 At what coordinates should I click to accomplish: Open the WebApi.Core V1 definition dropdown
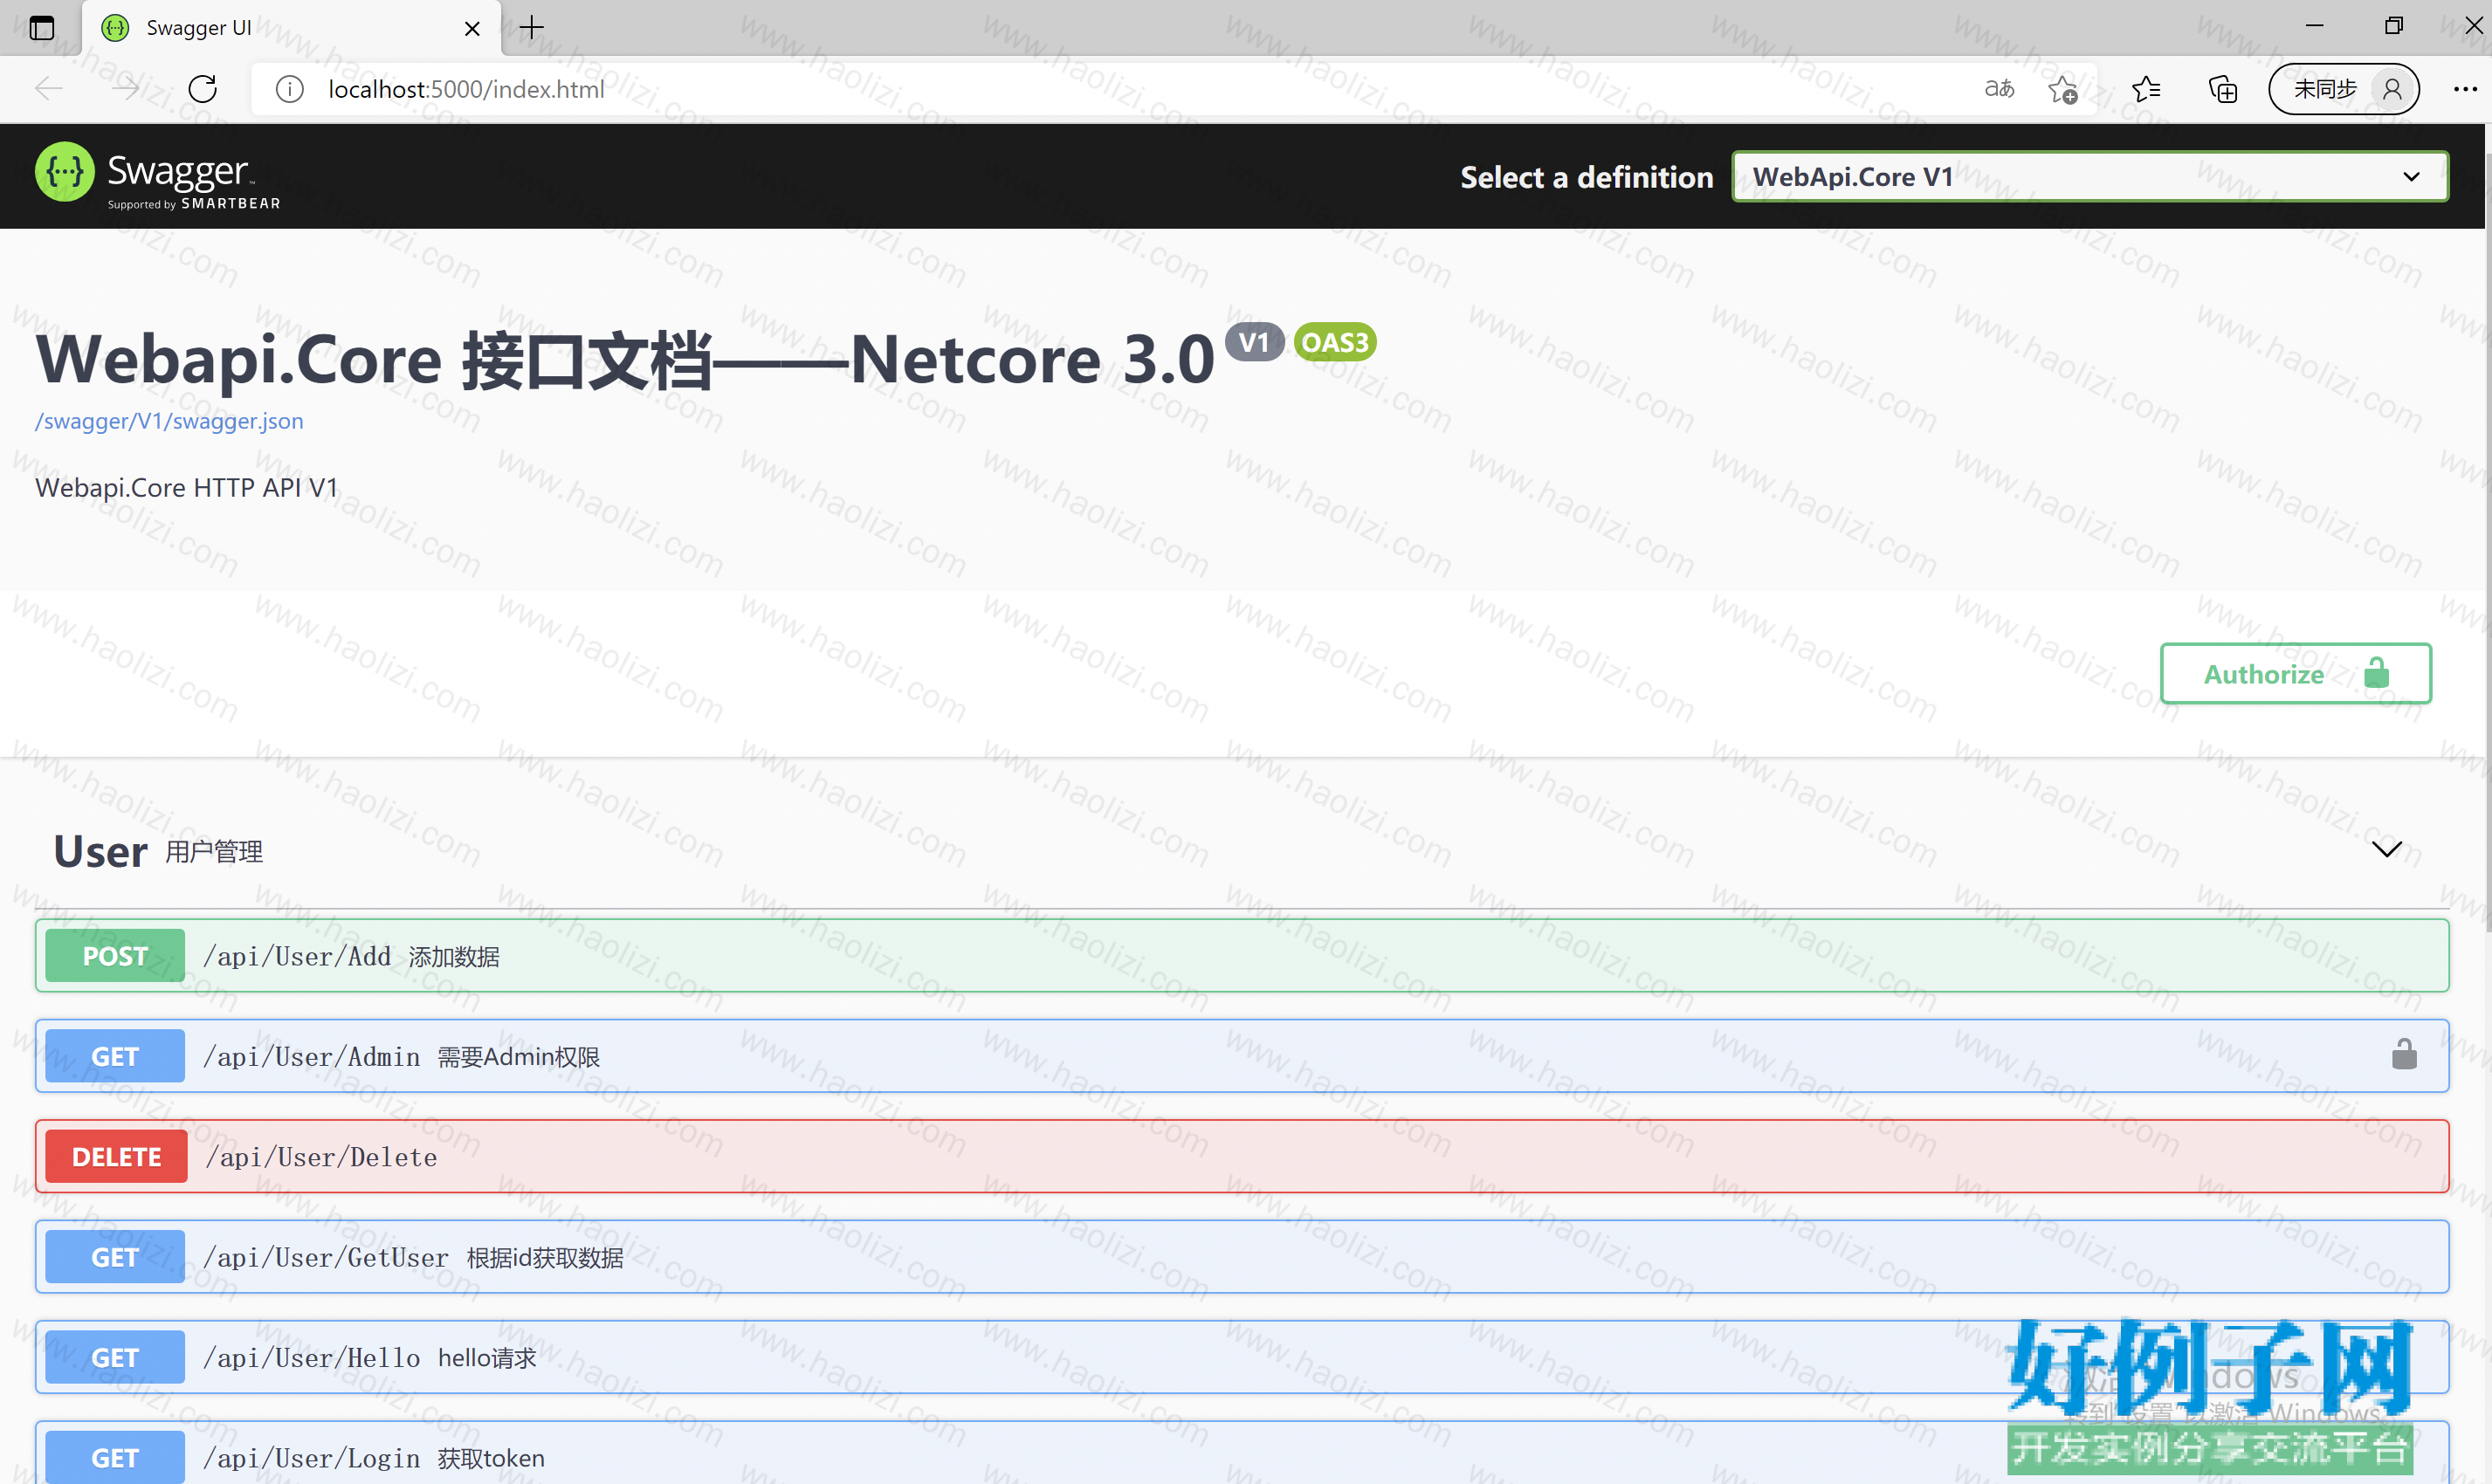tap(2090, 177)
